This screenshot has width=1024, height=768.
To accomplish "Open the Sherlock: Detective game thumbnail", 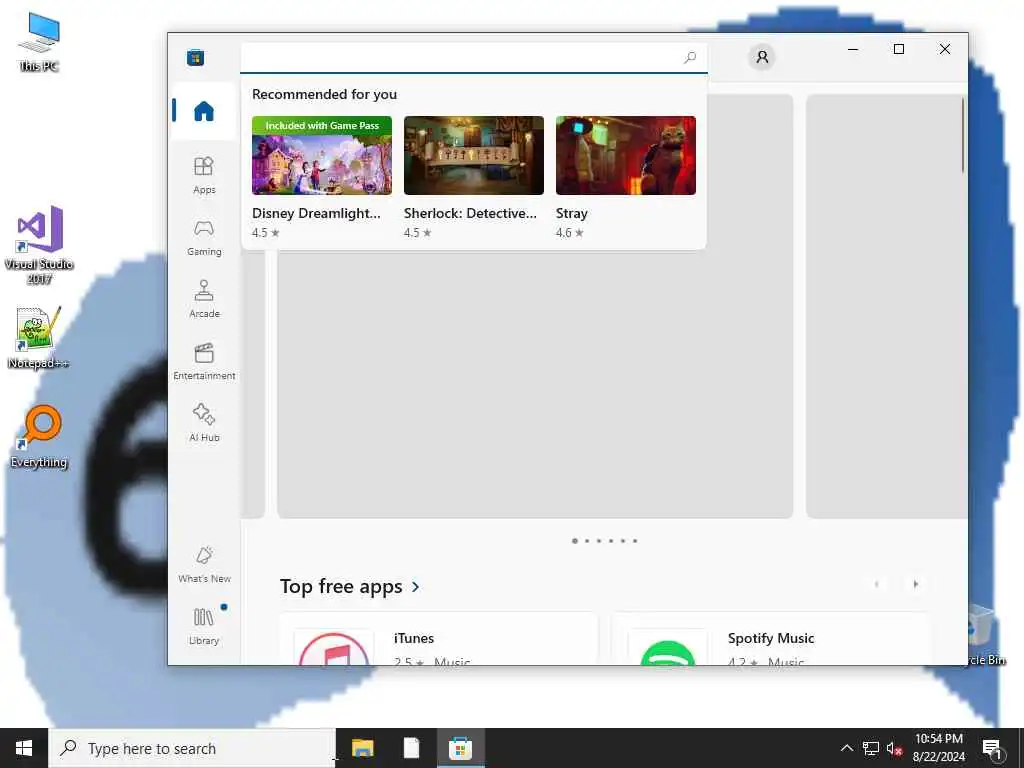I will coord(473,155).
